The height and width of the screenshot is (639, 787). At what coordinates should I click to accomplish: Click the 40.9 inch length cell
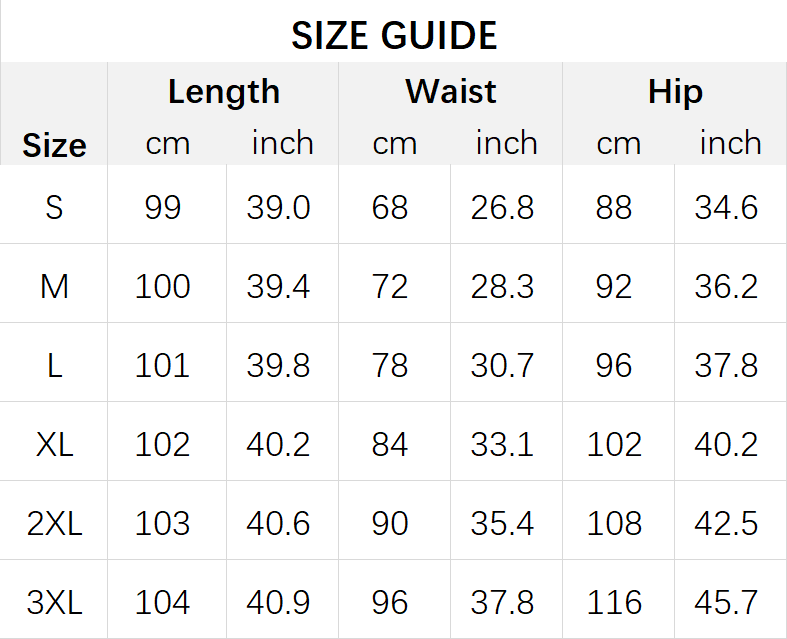point(278,602)
